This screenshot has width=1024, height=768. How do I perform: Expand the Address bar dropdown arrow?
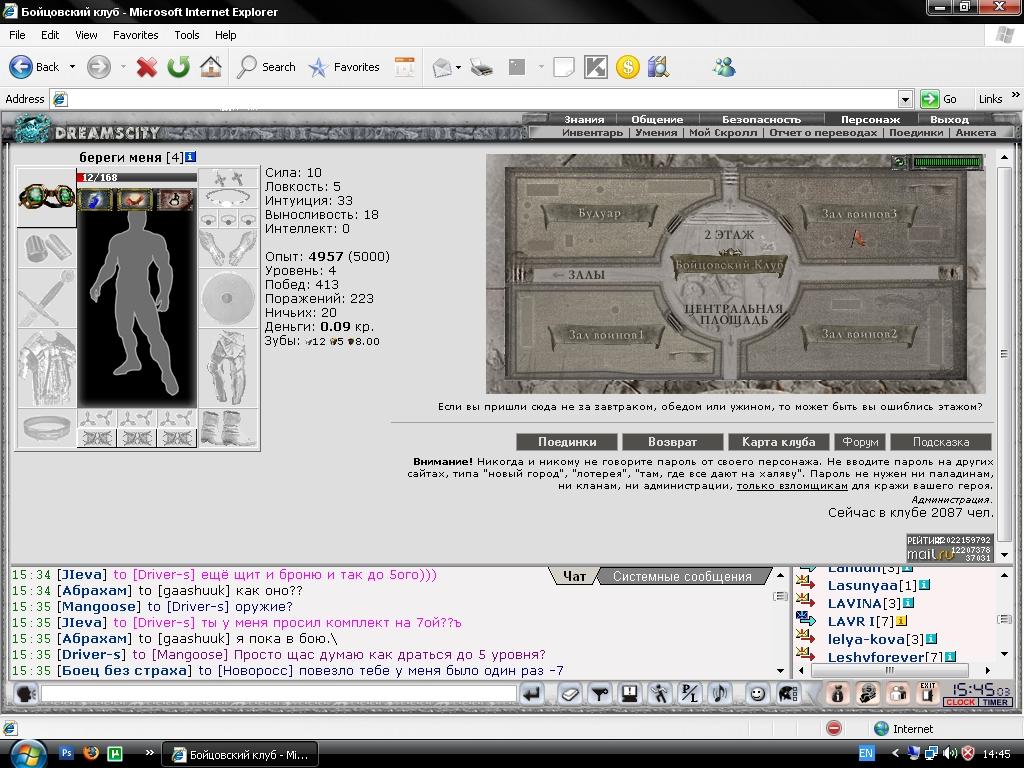point(905,99)
